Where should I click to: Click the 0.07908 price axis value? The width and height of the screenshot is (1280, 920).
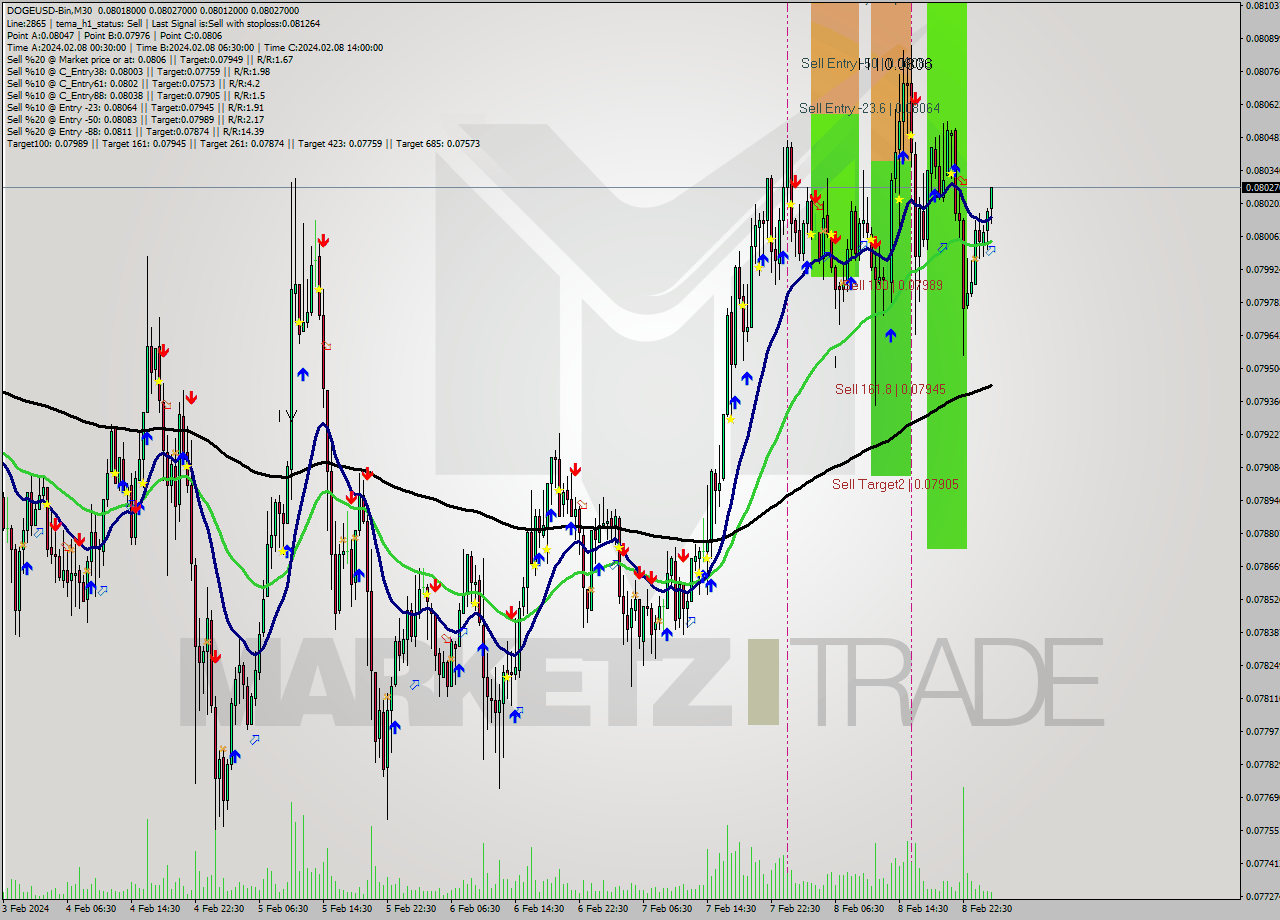(1262, 467)
